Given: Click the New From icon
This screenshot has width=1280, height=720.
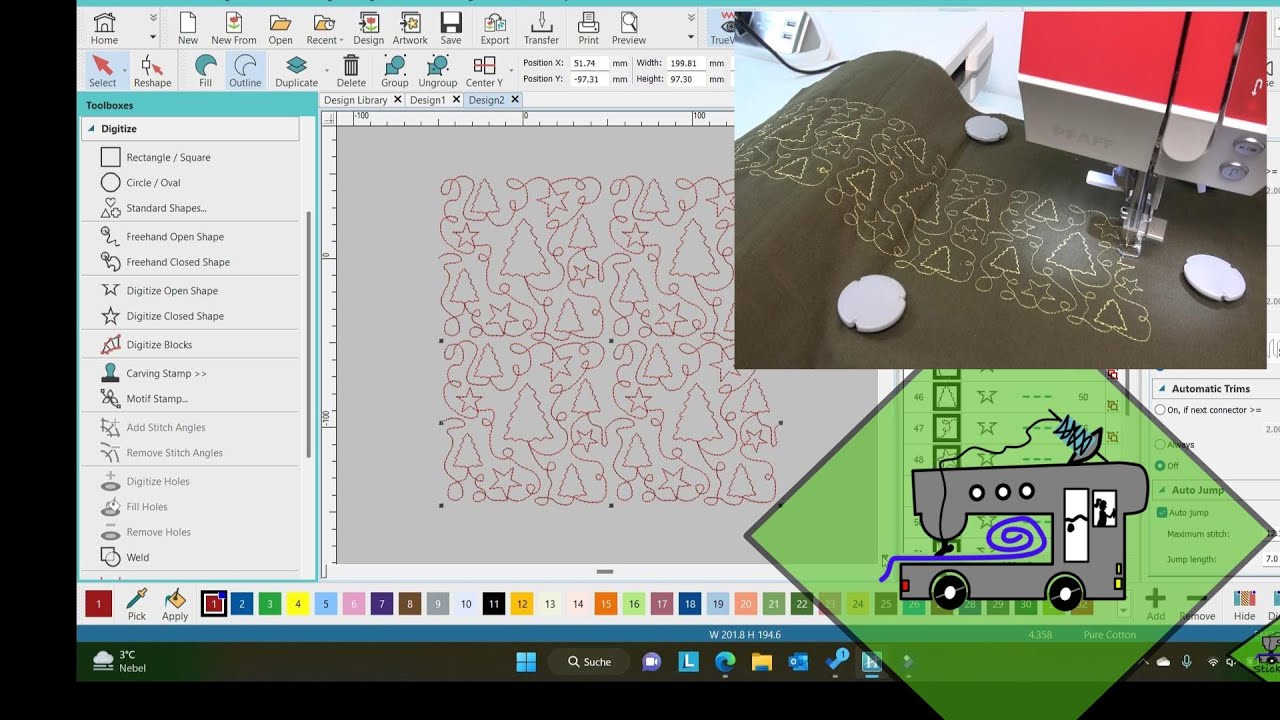Looking at the screenshot, I should (234, 28).
